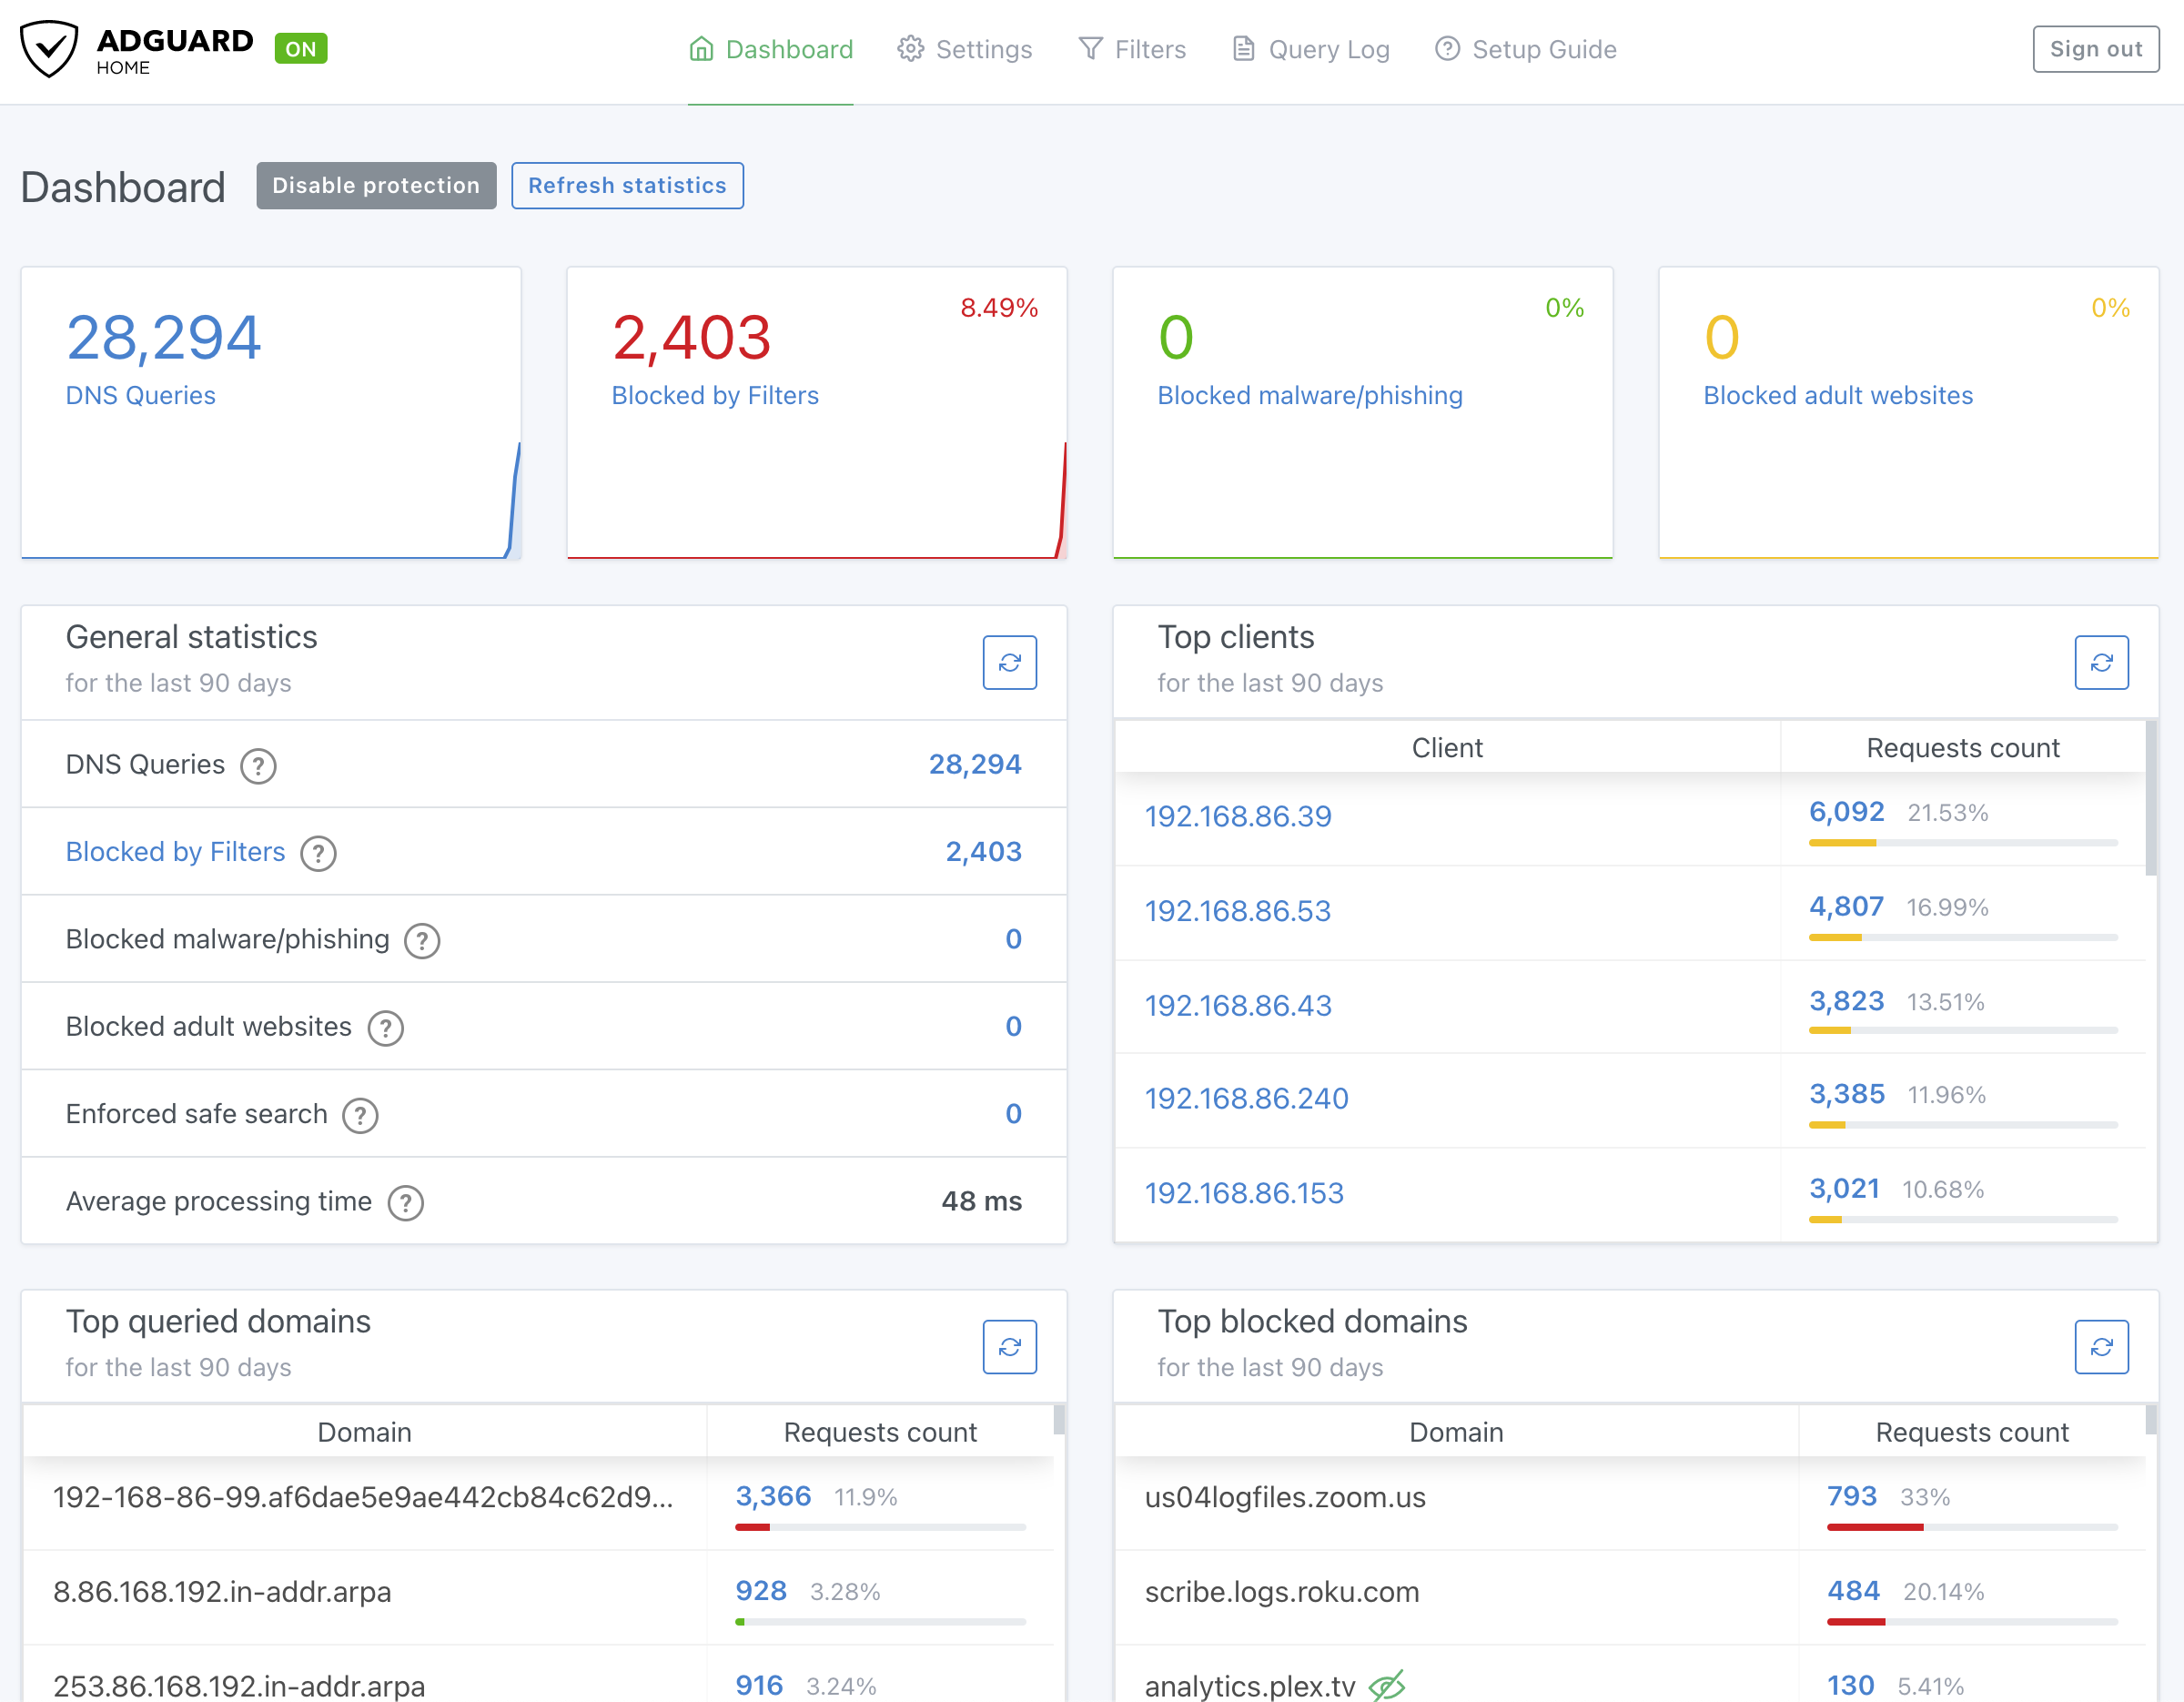
Task: Click the 793 blocked requests count
Action: coord(1851,1497)
